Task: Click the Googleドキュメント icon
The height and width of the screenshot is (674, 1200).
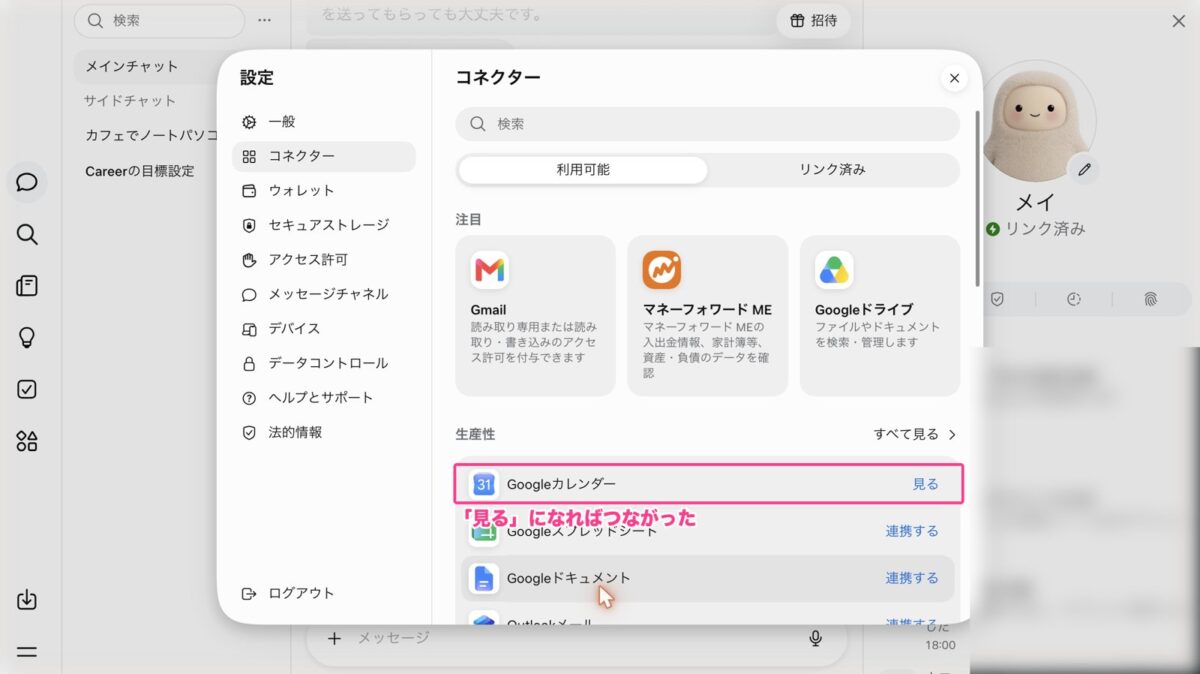Action: tap(484, 578)
